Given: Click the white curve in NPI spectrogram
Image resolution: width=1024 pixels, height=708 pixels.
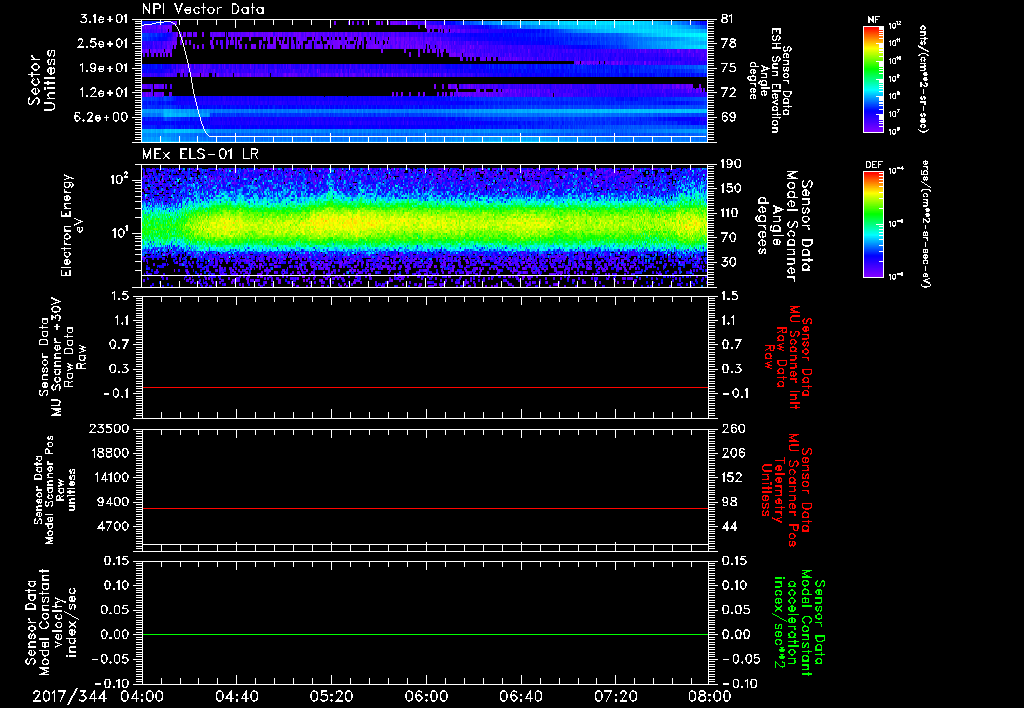Looking at the screenshot, I should [191, 78].
